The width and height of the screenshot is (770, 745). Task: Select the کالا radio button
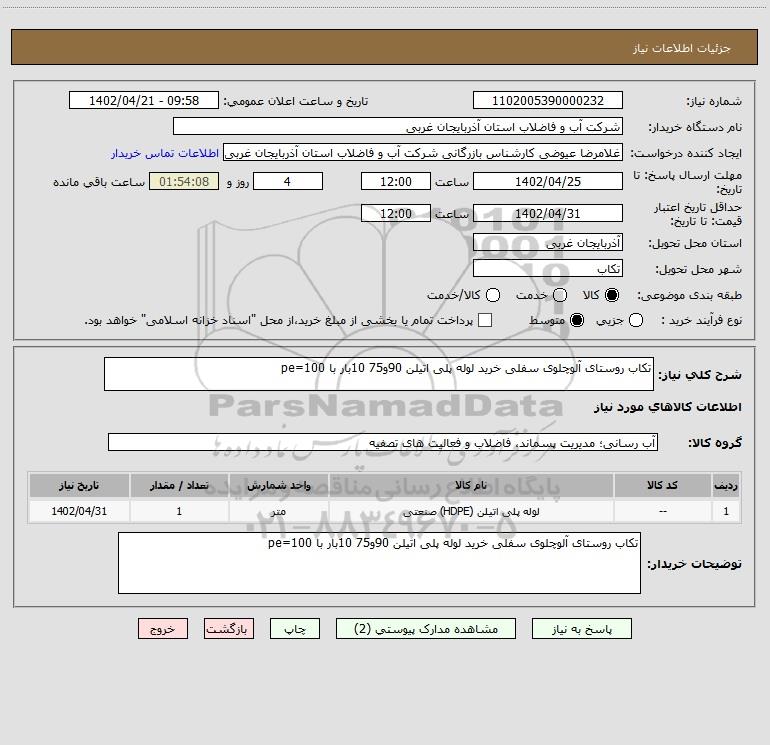[612, 295]
